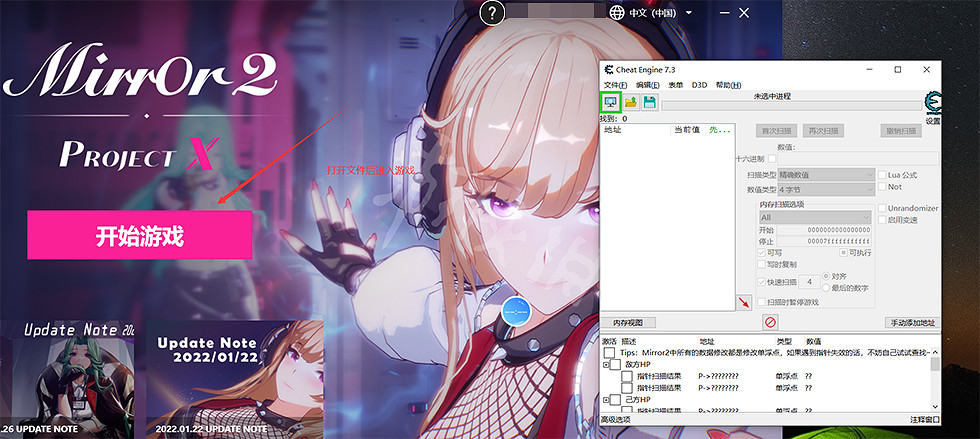980x439 pixels.
Task: Click the red arrow add-to-list icon
Action: pos(743,302)
